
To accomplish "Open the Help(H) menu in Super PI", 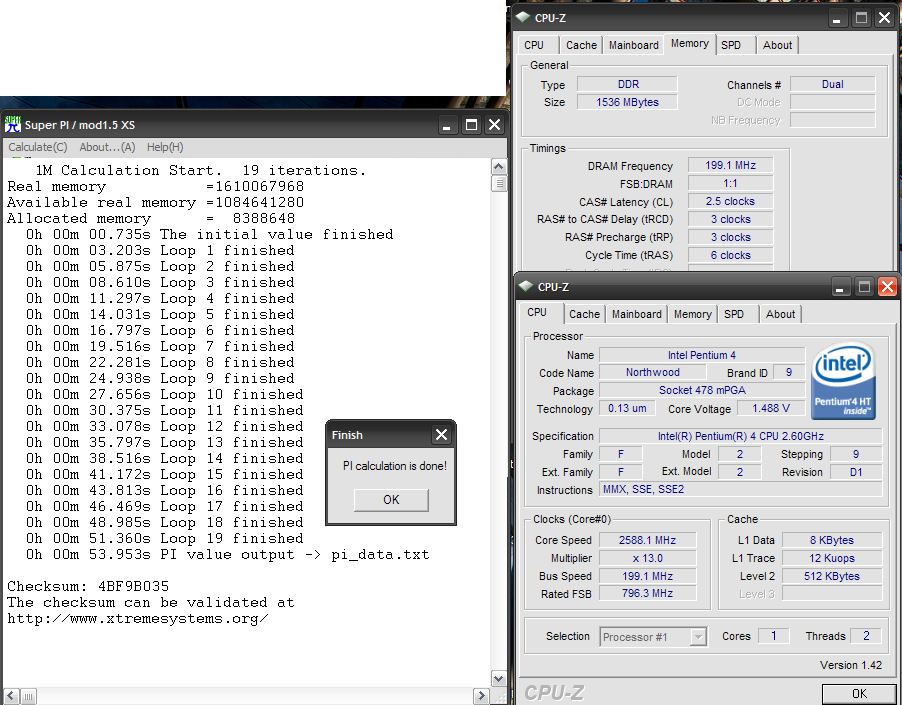I will point(165,147).
